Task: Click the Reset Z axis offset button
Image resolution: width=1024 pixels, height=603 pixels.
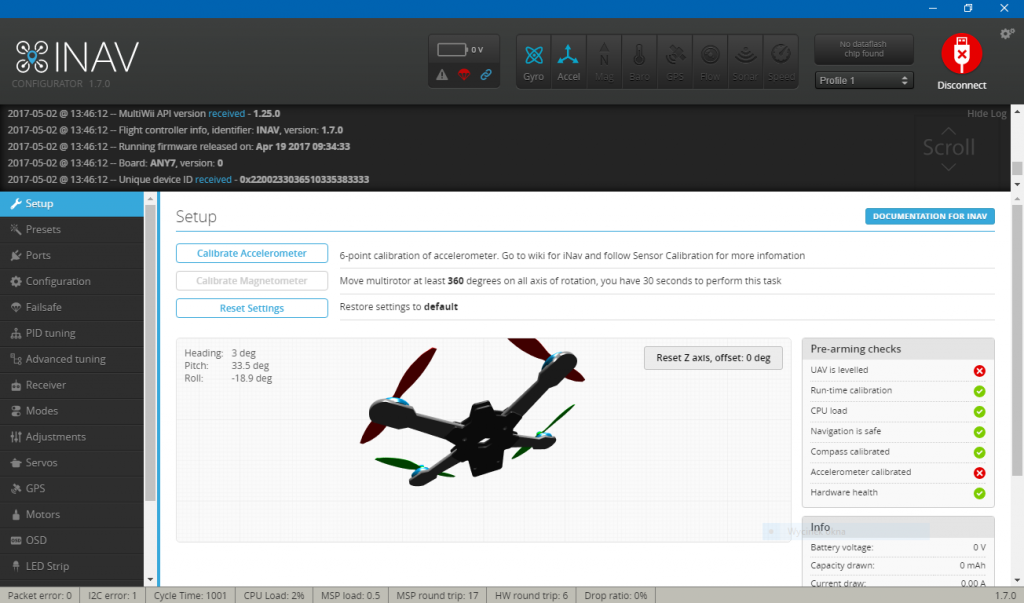Action: tap(713, 357)
